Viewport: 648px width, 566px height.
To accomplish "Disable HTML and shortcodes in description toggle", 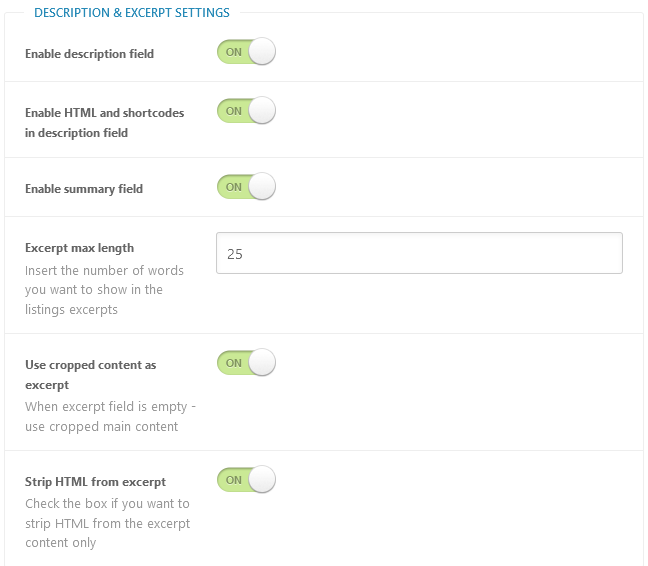I will tap(246, 111).
